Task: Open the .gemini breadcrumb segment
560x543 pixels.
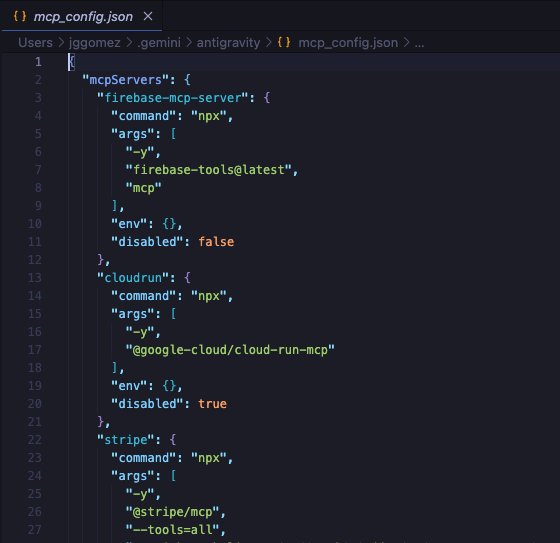Action: 159,43
